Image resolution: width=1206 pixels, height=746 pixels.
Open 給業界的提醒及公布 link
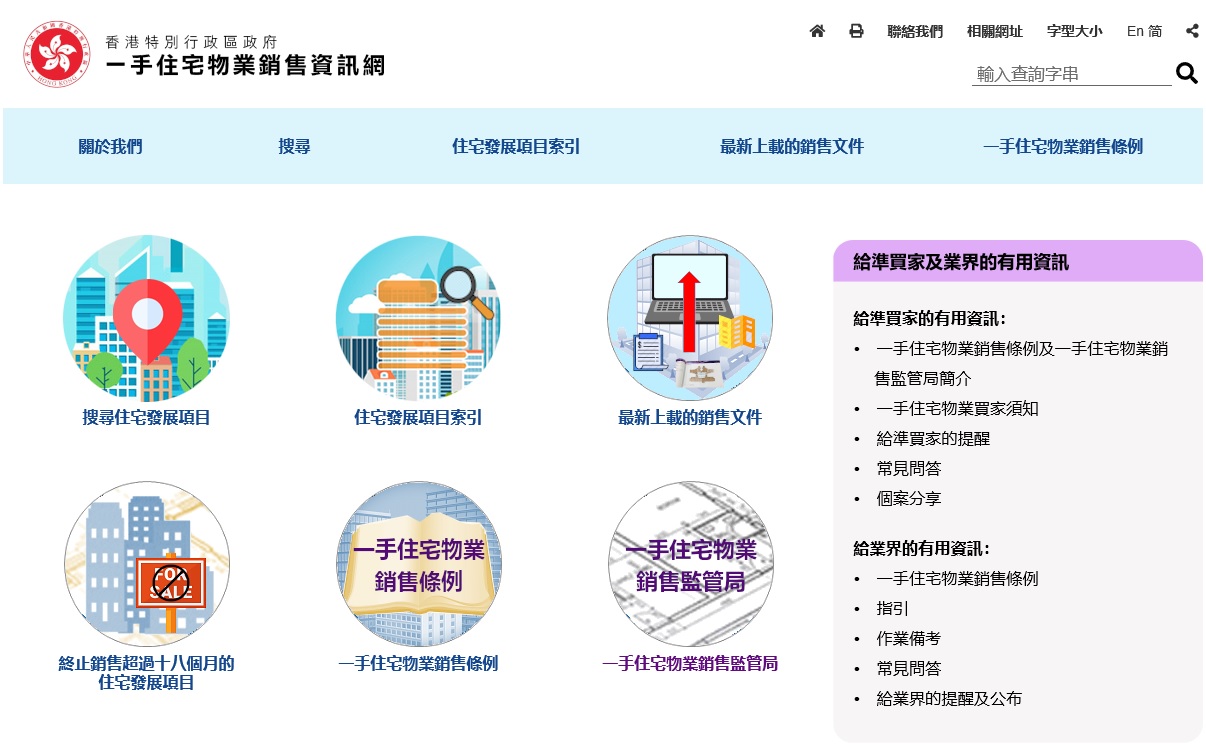tap(949, 698)
